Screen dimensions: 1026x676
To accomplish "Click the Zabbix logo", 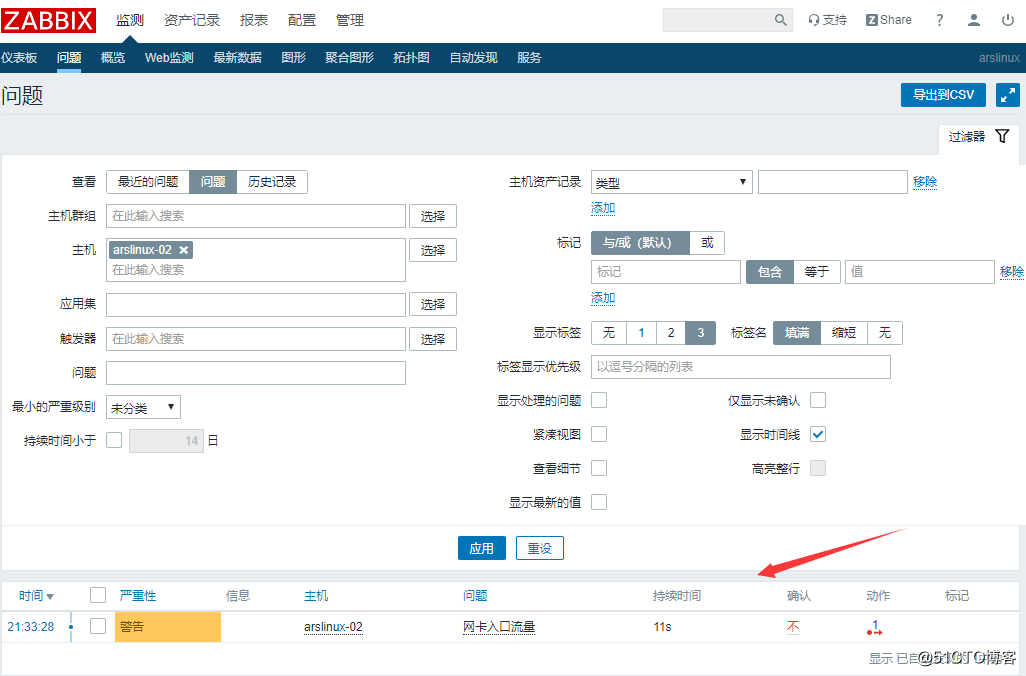I will pos(48,20).
